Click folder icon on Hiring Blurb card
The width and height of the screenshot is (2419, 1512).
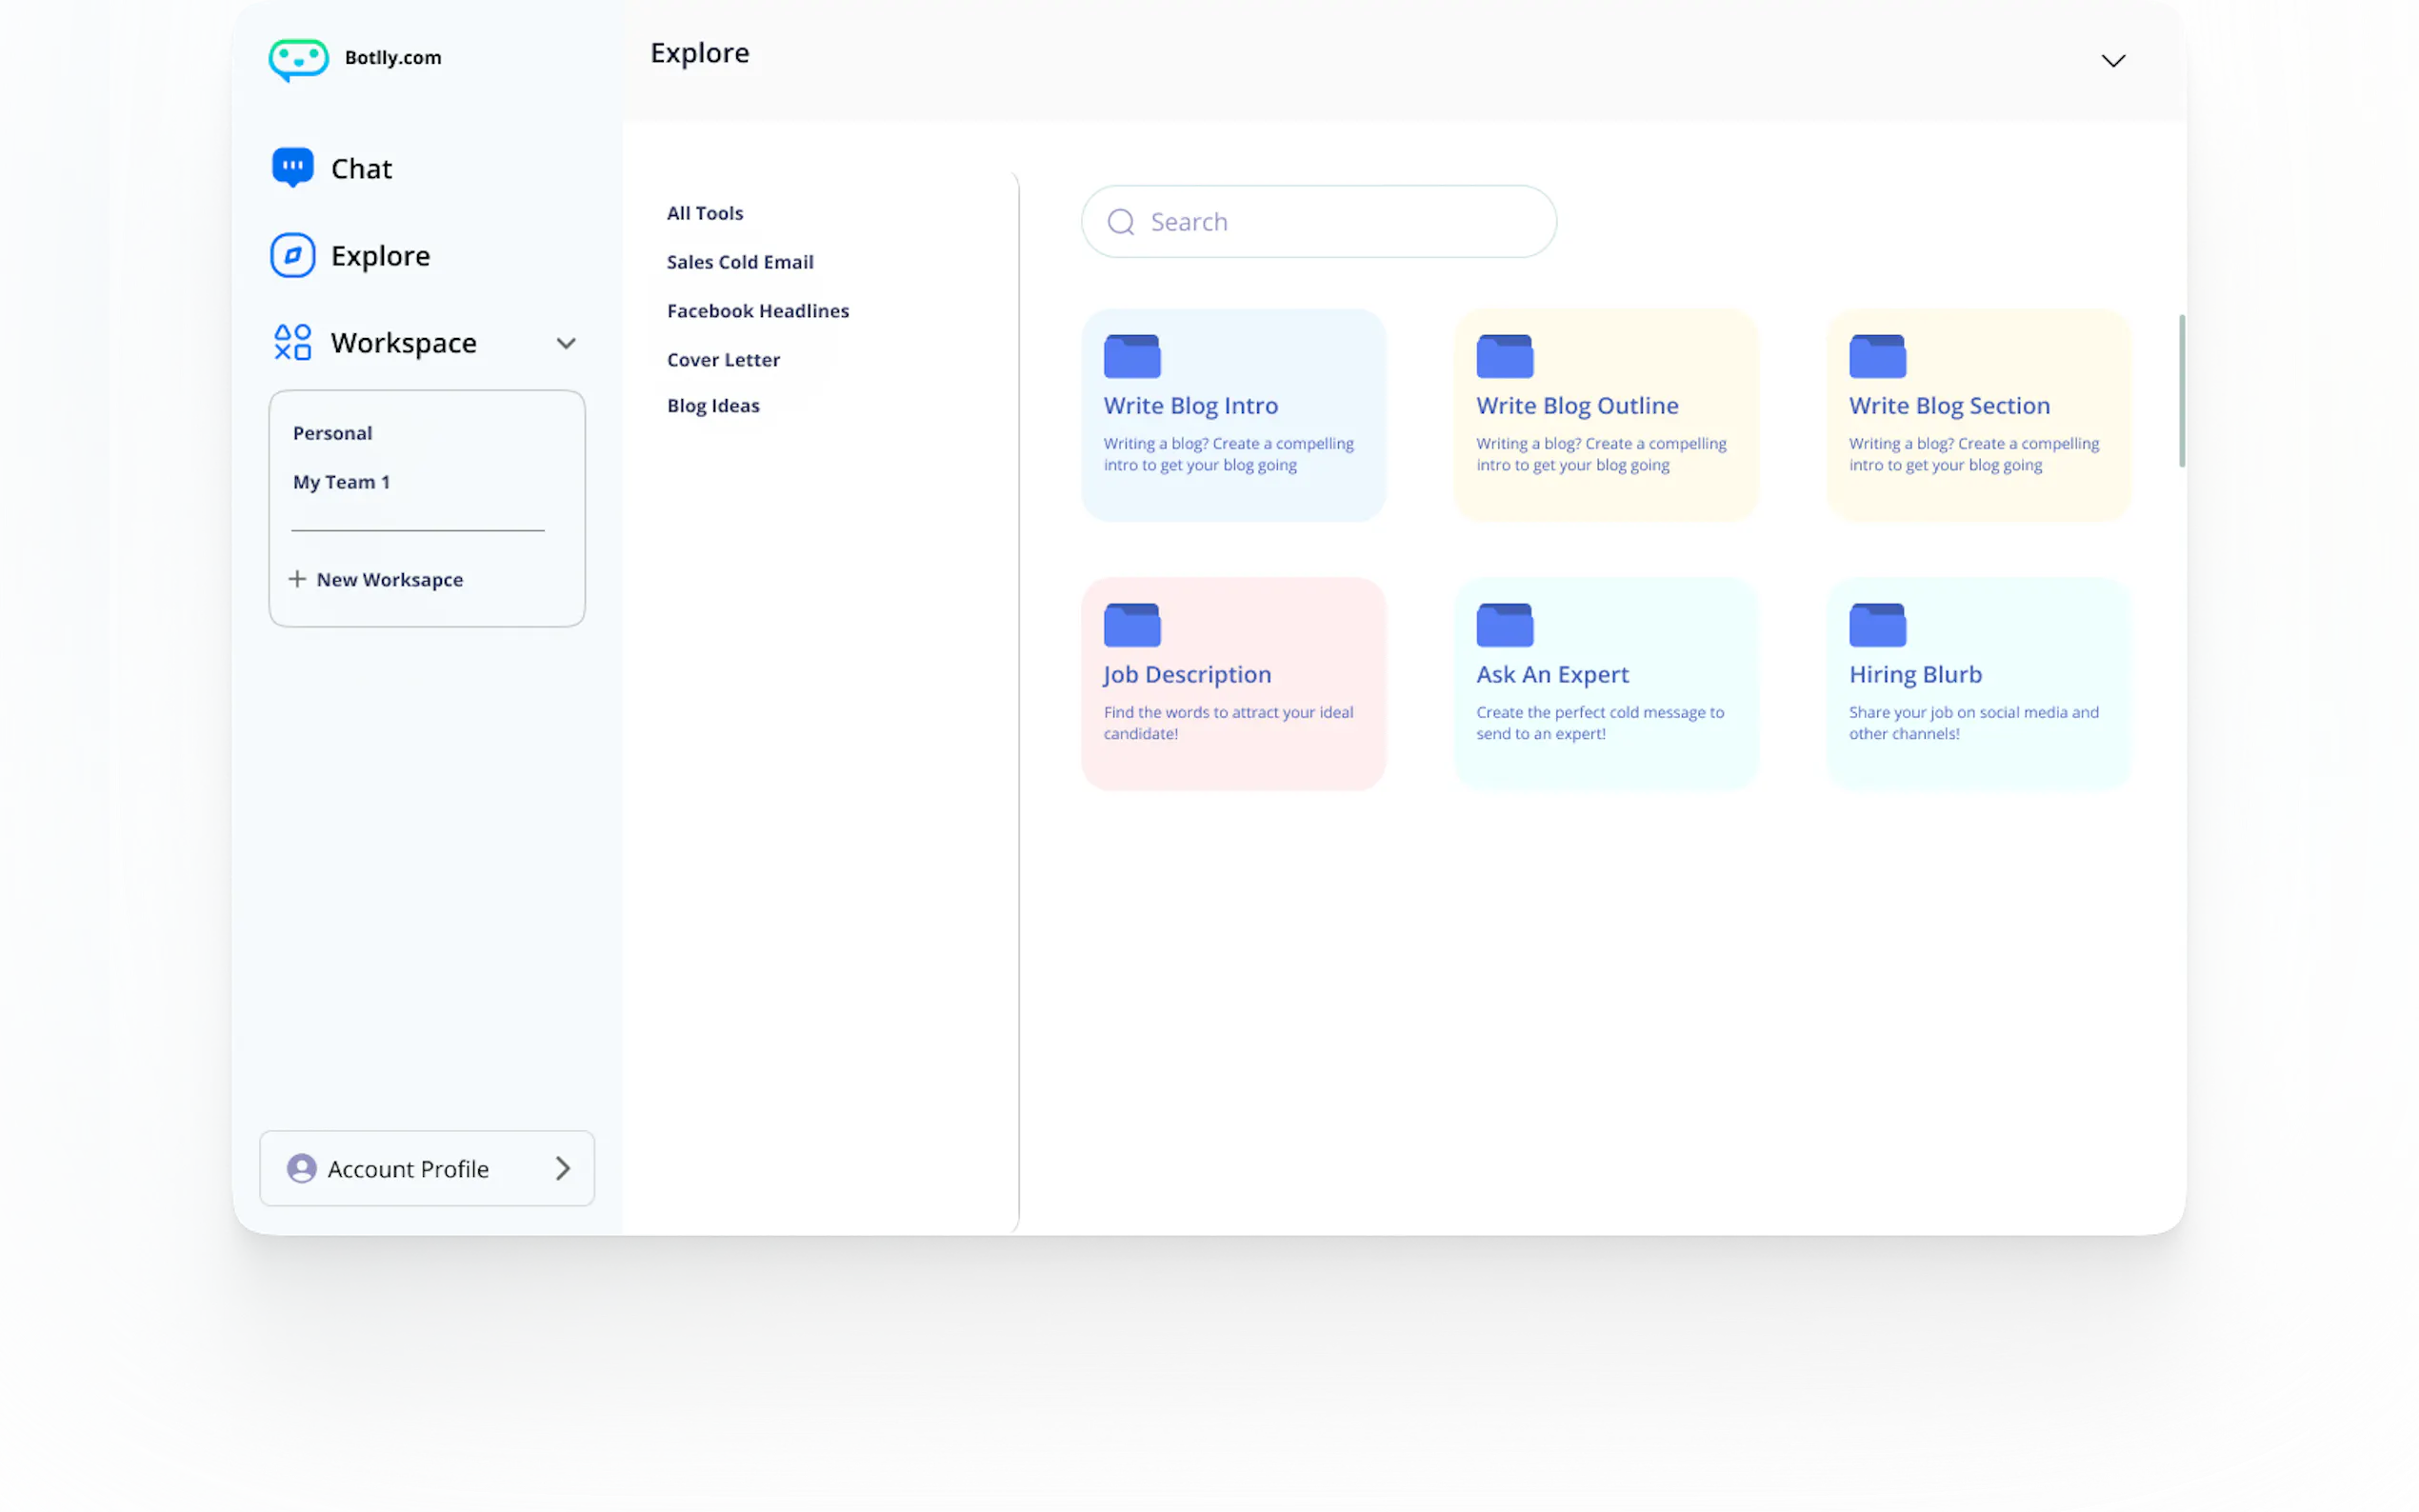coord(1877,625)
